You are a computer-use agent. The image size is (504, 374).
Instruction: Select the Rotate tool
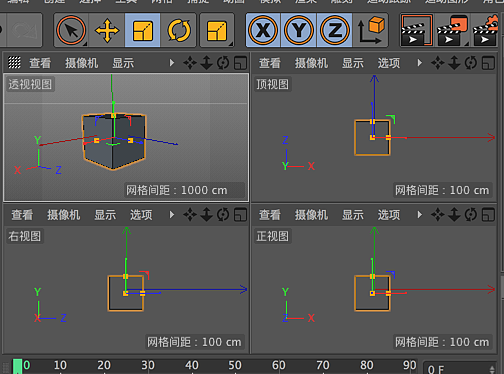click(x=179, y=30)
